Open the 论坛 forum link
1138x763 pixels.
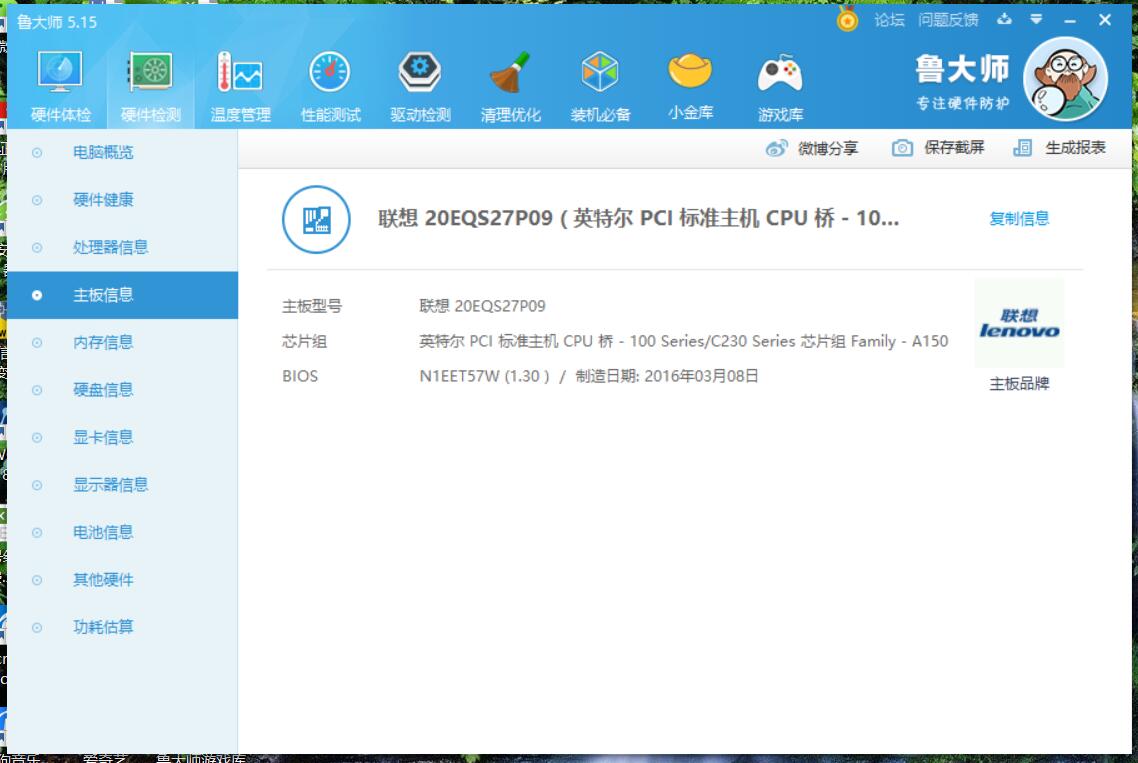(889, 20)
